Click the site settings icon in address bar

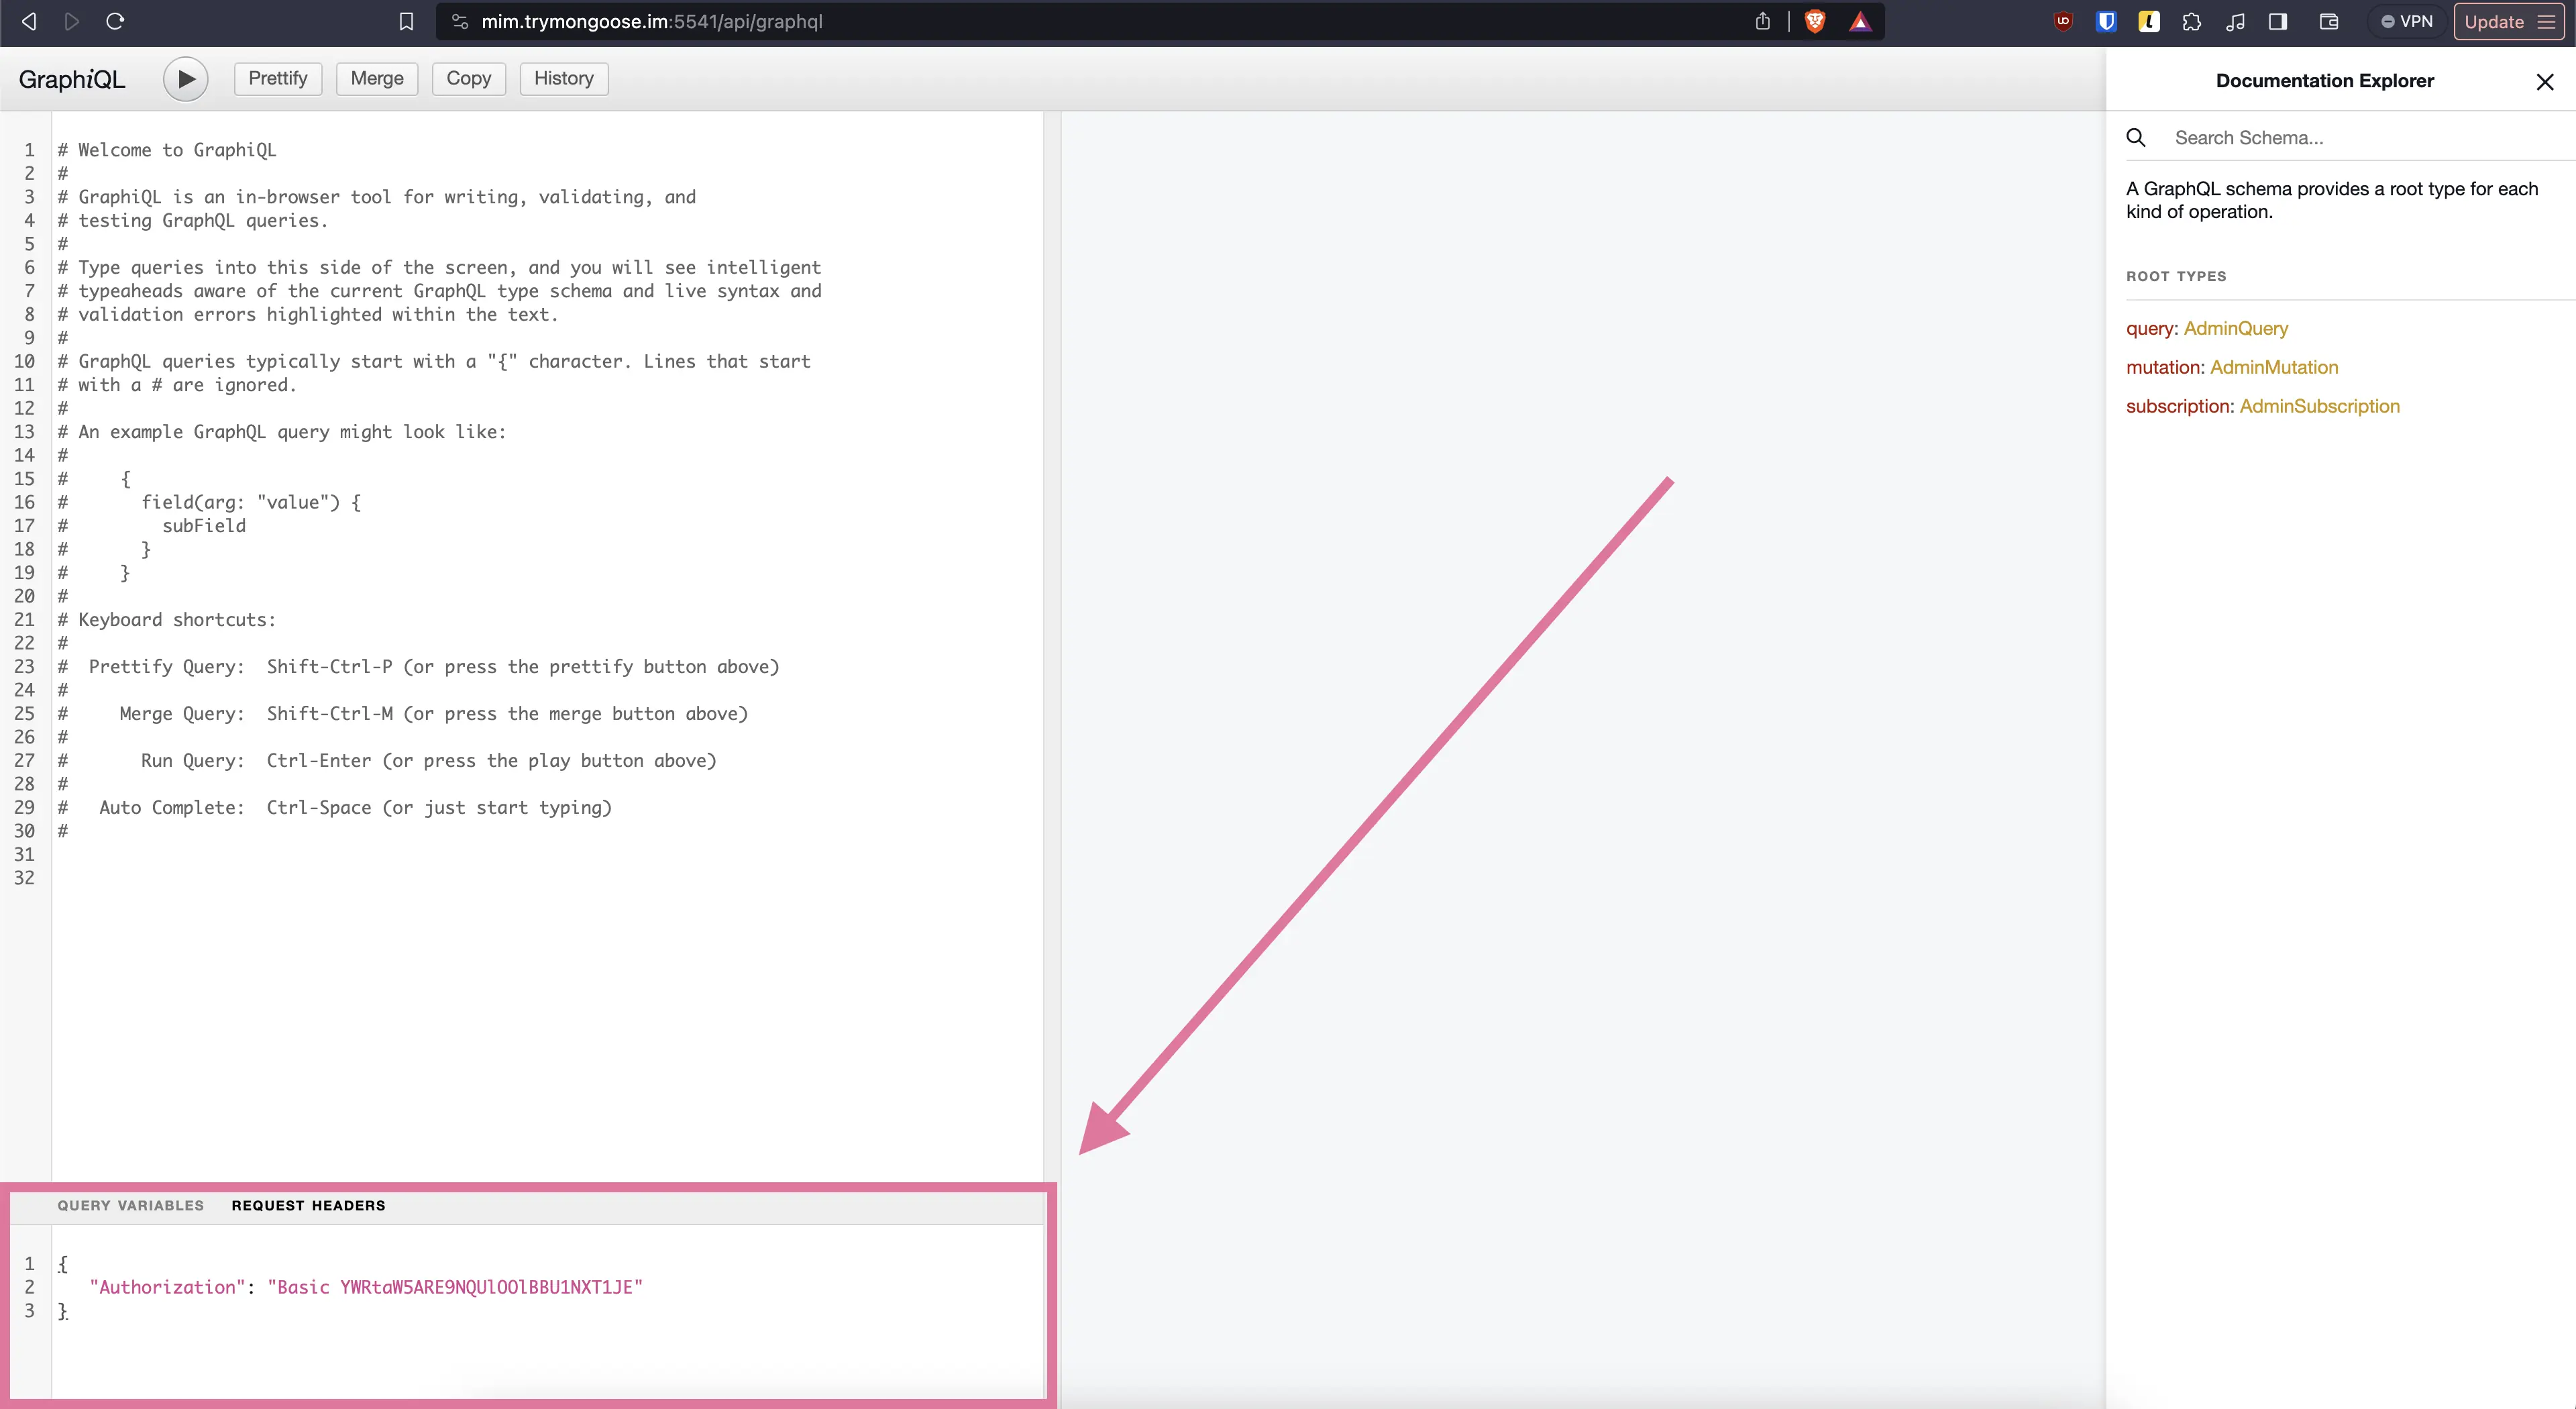click(460, 21)
